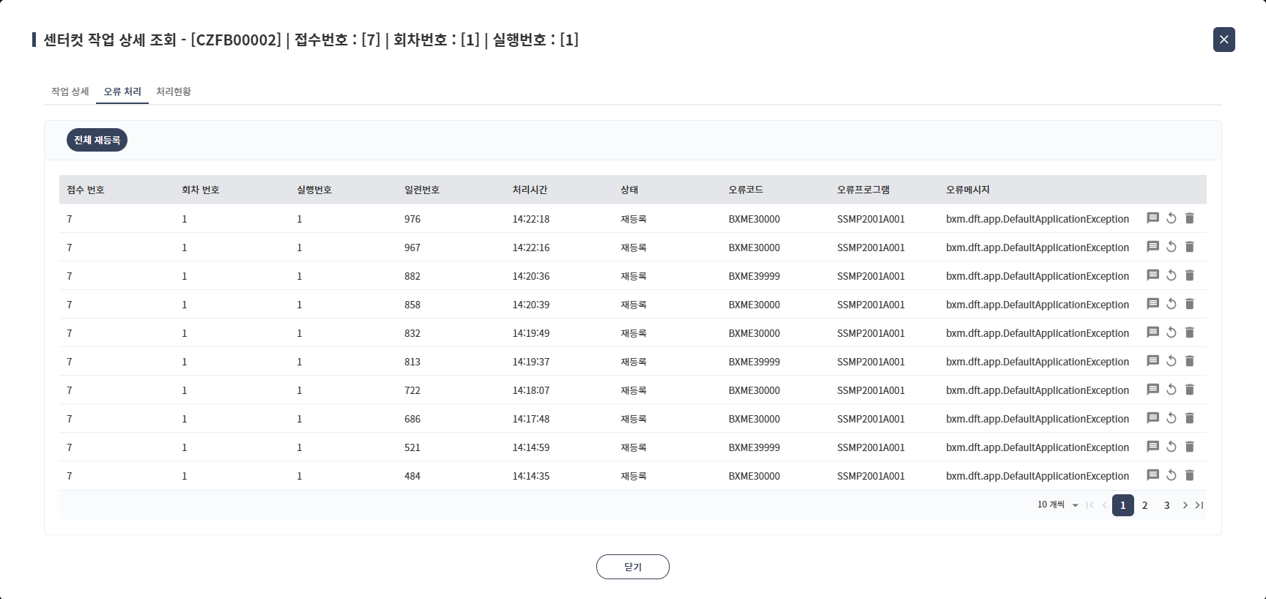Click the 전체 재등록 button
The image size is (1266, 599).
97,140
